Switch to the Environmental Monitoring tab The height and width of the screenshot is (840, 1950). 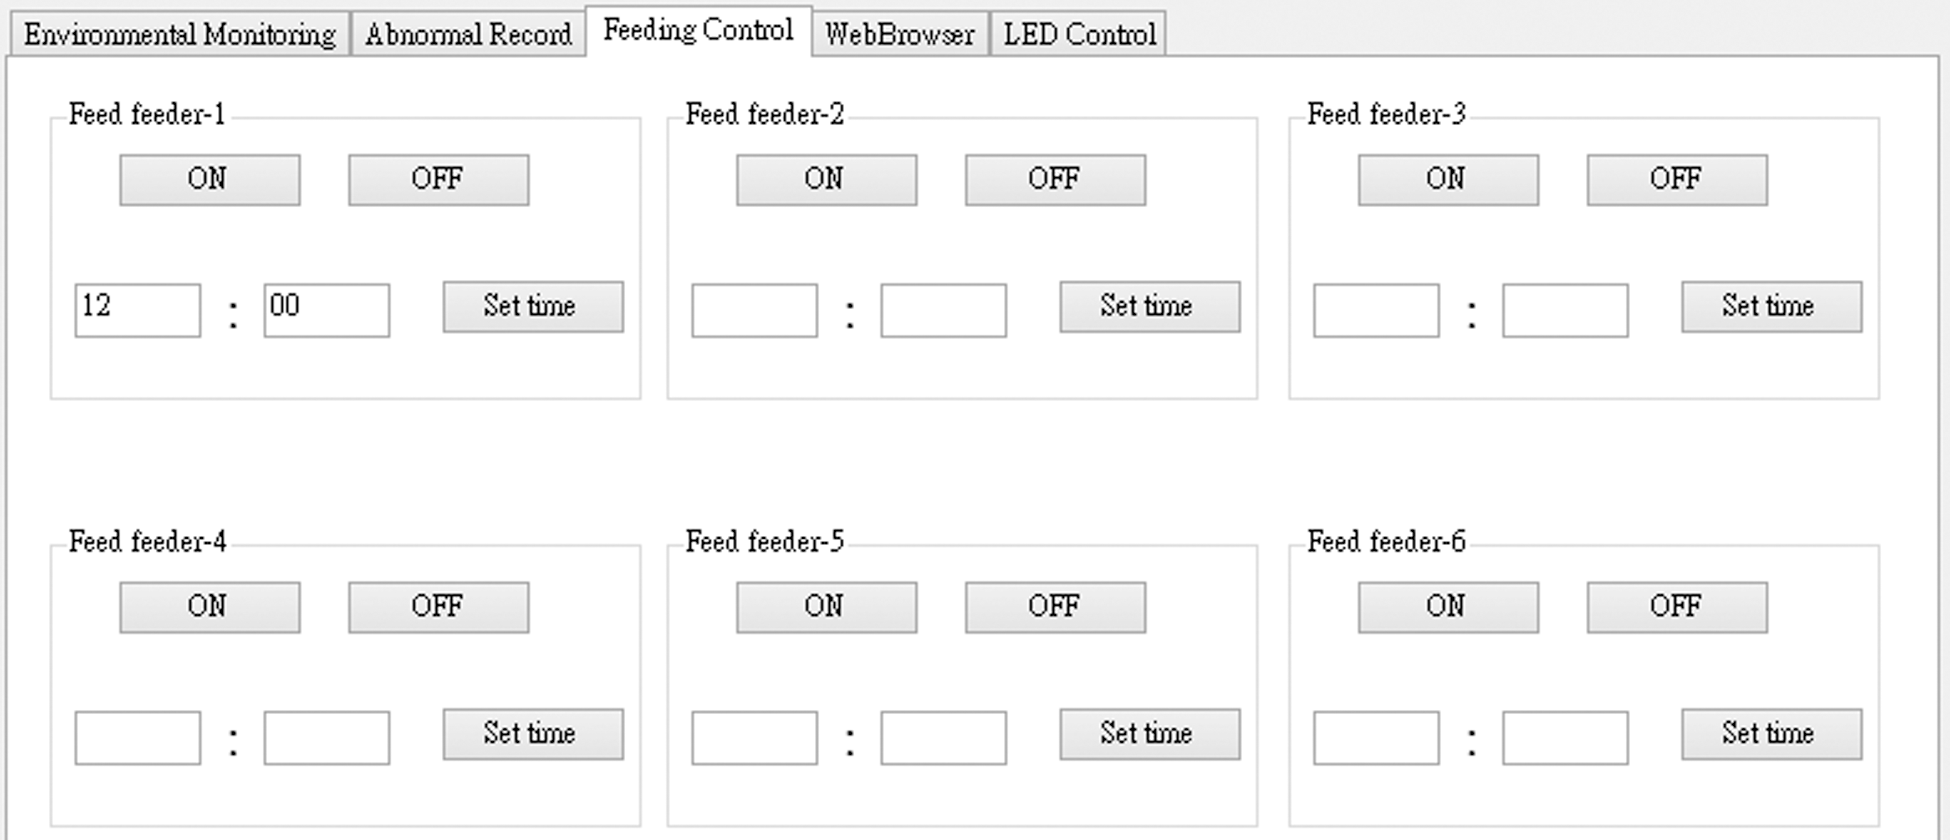(x=180, y=35)
